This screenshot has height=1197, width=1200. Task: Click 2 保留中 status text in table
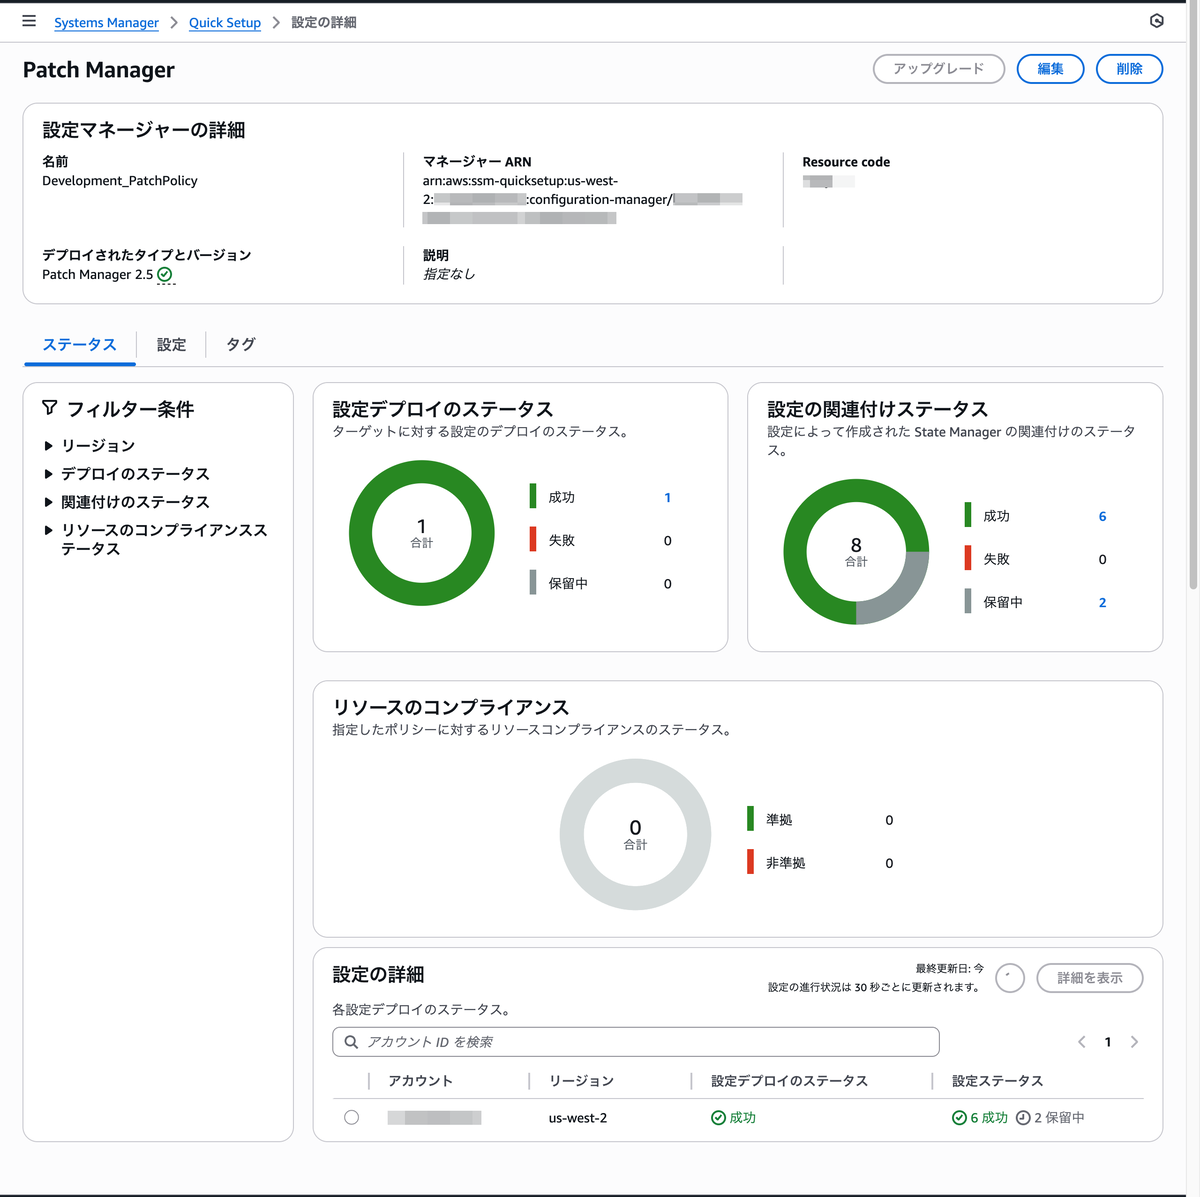1059,1118
